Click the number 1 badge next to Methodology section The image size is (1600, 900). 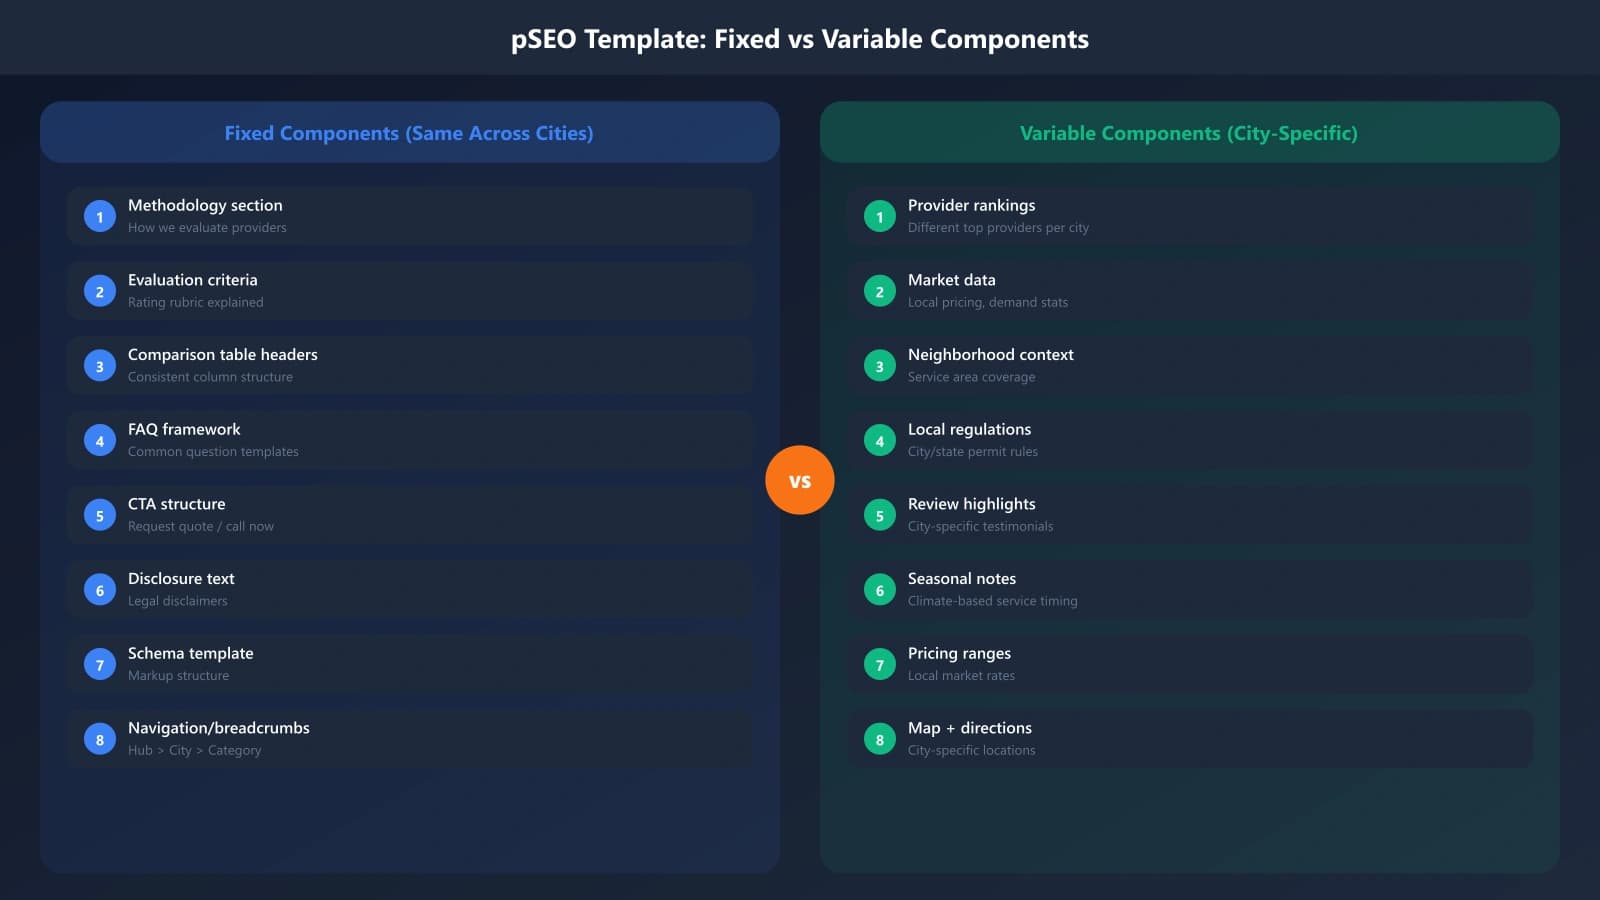(x=99, y=216)
